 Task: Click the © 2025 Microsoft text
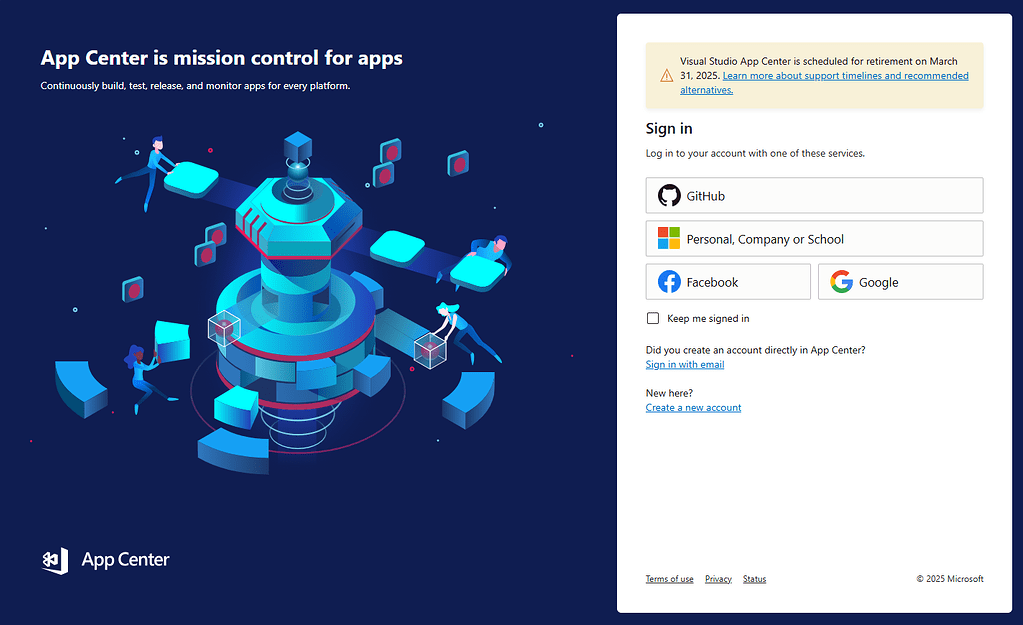pyautogui.click(x=950, y=579)
